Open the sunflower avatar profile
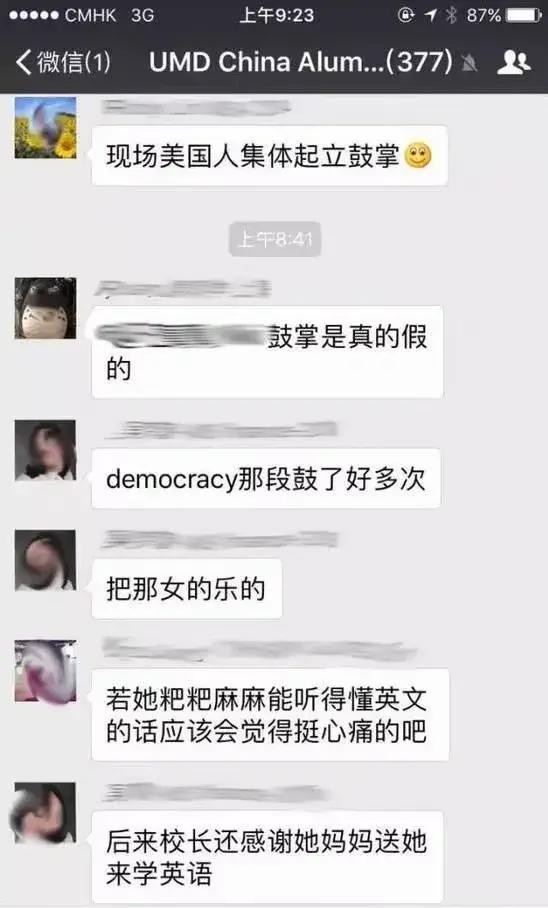Image resolution: width=548 pixels, height=908 pixels. pos(45,128)
